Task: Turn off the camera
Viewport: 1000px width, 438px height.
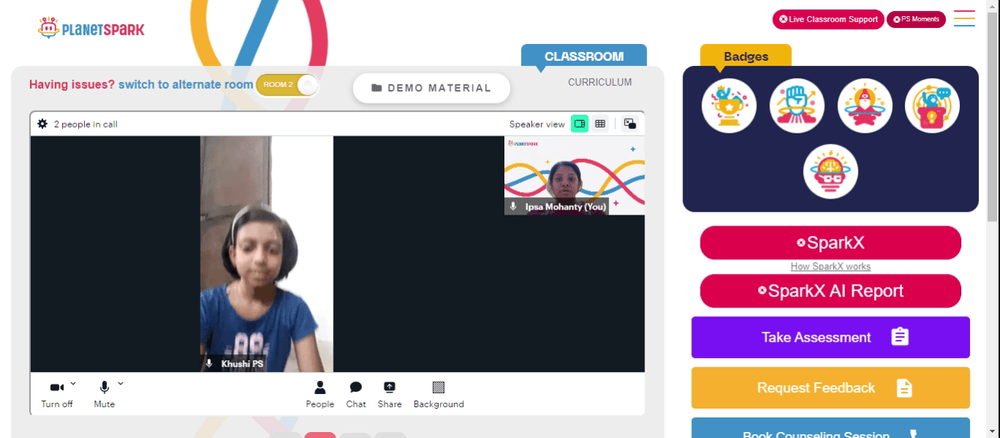Action: pyautogui.click(x=57, y=395)
